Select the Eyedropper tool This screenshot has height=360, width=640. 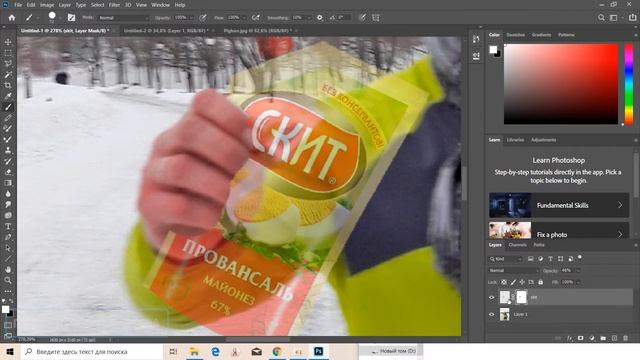(x=8, y=96)
